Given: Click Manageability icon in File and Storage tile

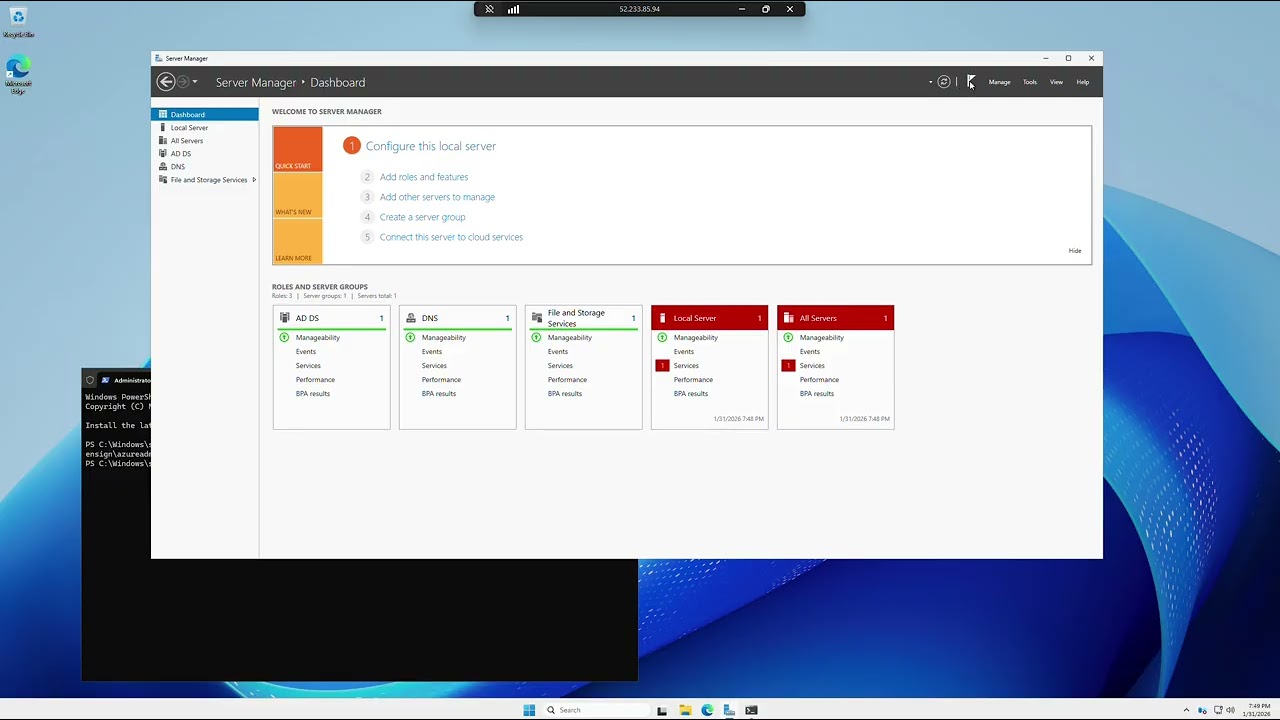Looking at the screenshot, I should tap(537, 337).
